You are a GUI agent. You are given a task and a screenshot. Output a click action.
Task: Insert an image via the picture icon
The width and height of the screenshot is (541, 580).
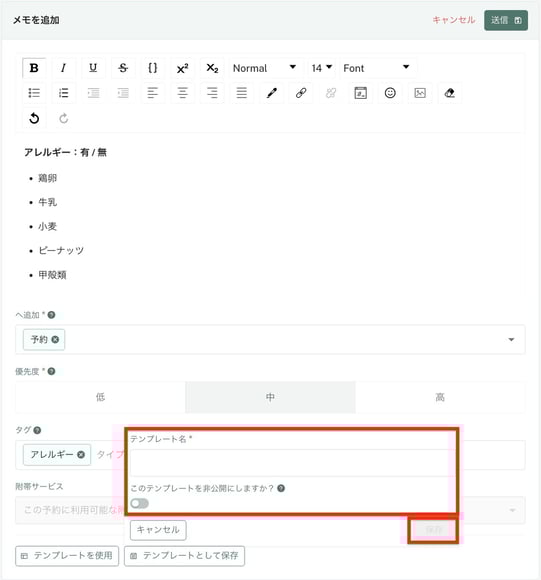(x=420, y=93)
